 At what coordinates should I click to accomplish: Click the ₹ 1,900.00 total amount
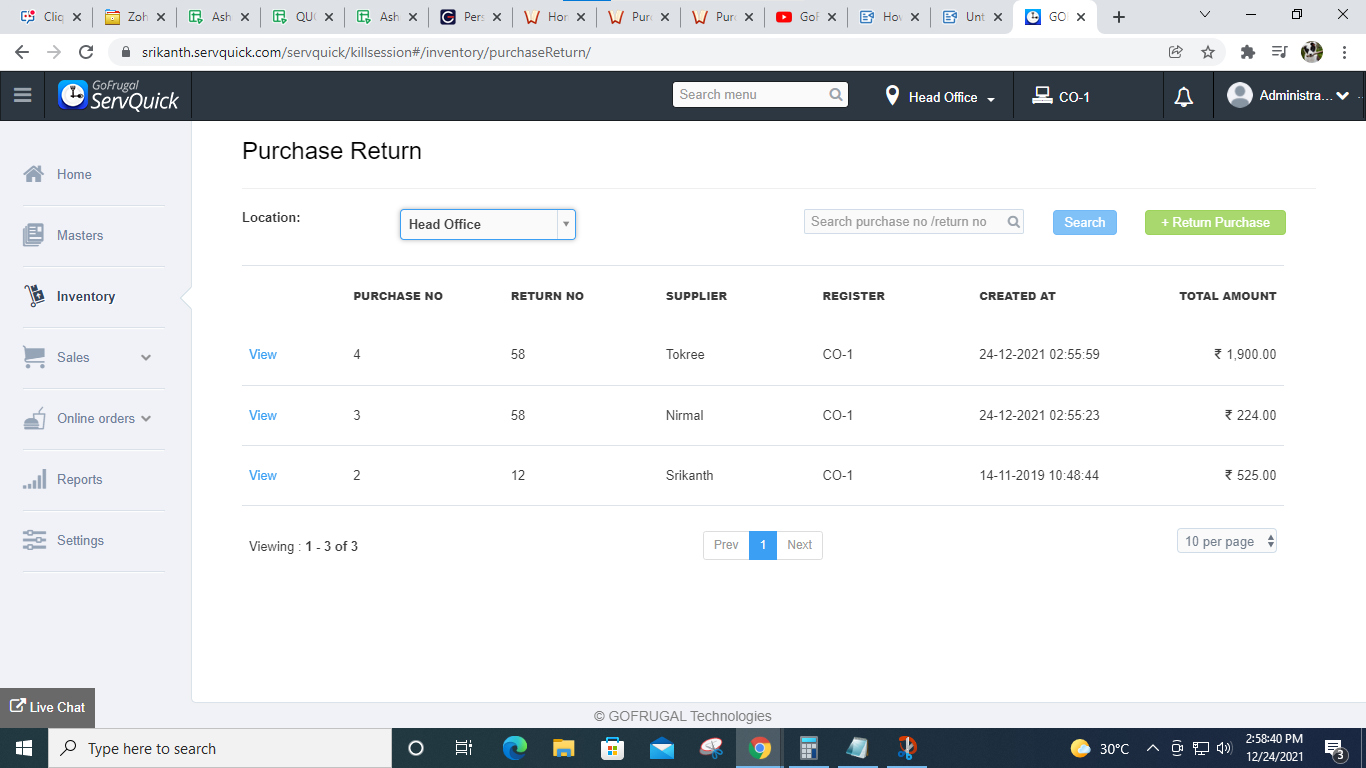coord(1245,355)
